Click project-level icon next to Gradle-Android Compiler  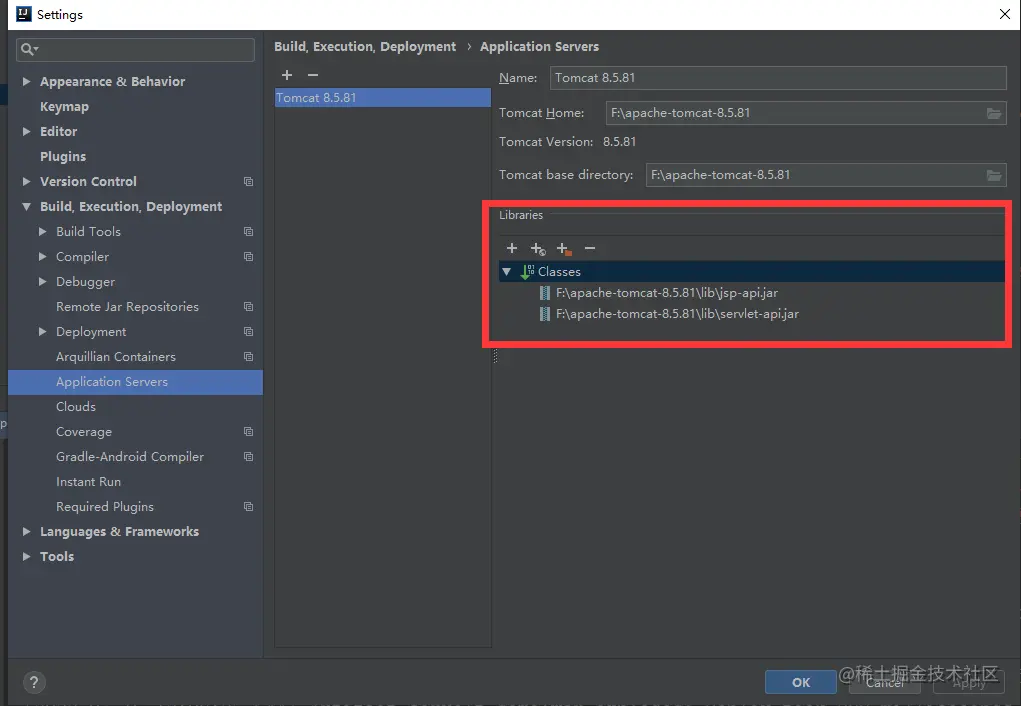coord(248,457)
